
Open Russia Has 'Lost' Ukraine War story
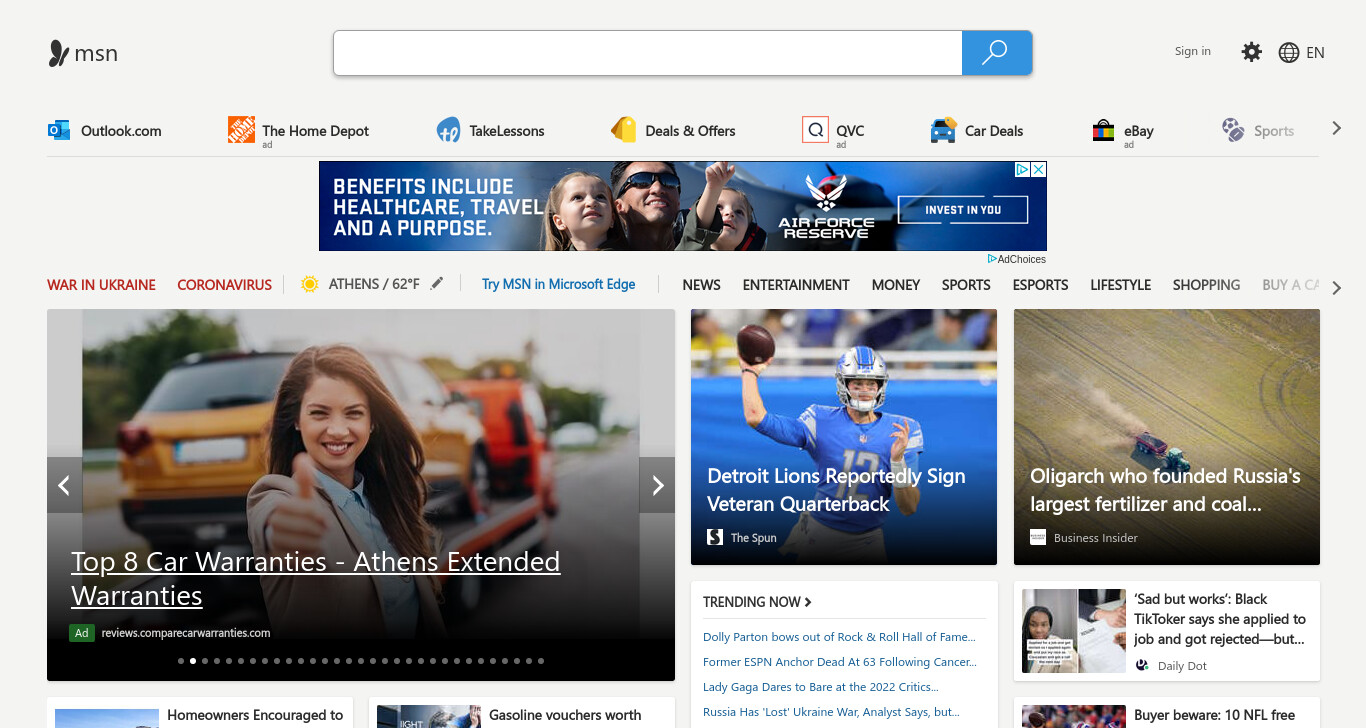[831, 712]
